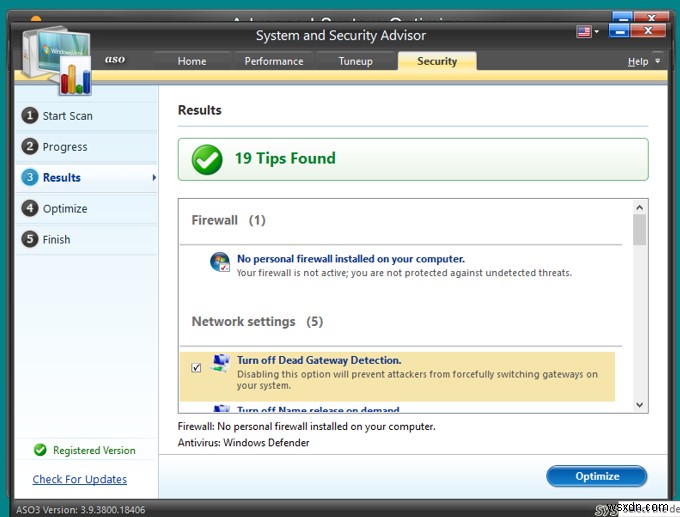Click the step 2 circle icon
Image resolution: width=680 pixels, height=517 pixels.
29,146
